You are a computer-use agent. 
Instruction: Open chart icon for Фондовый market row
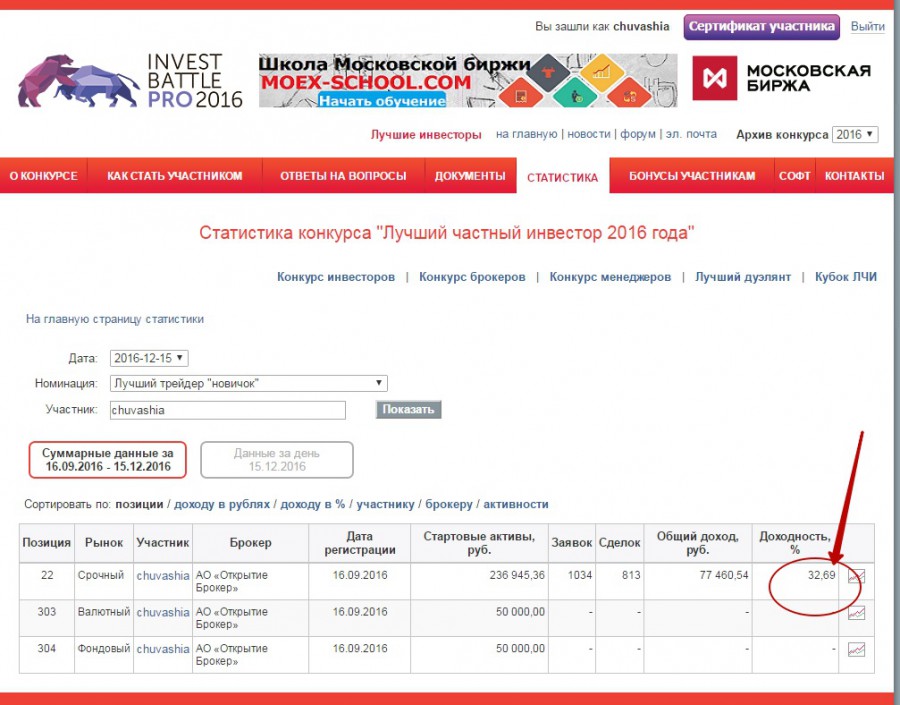(x=856, y=649)
